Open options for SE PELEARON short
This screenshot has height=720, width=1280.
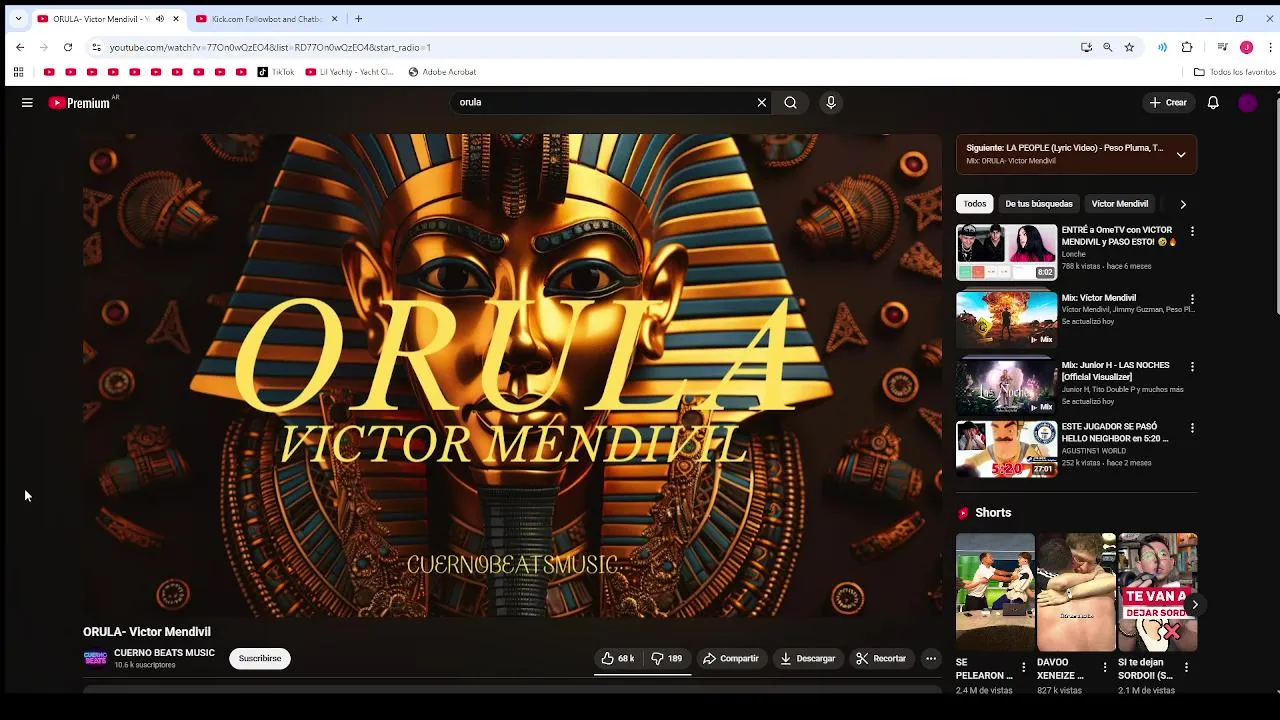[1023, 667]
